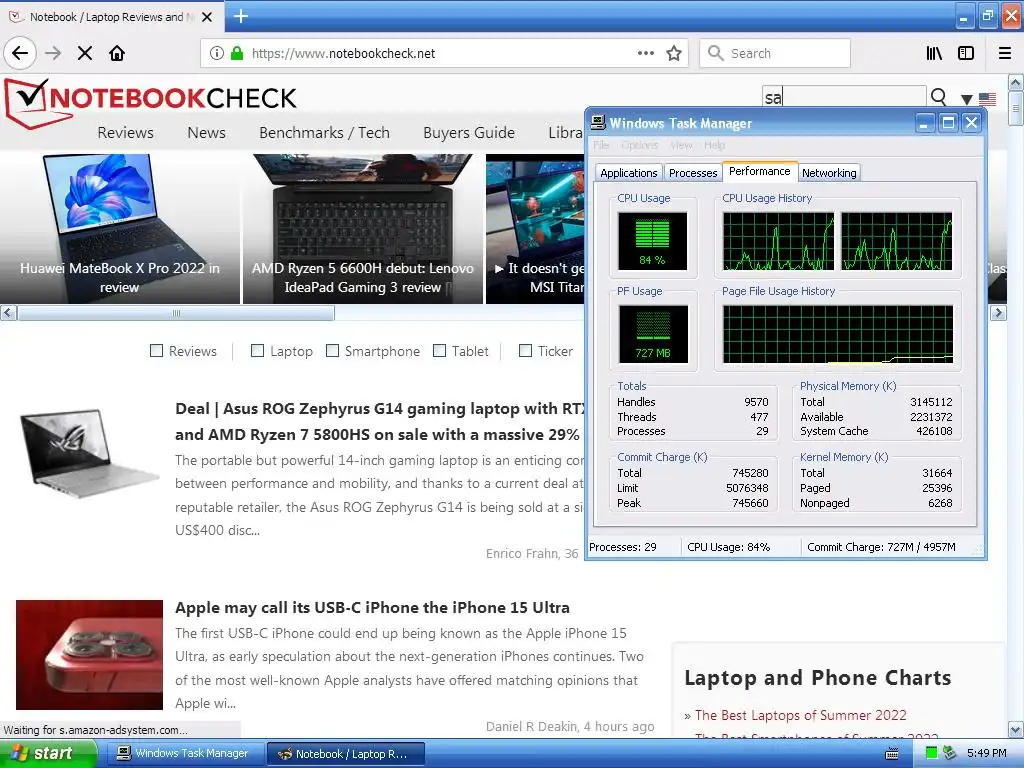The image size is (1024, 768).
Task: Click the green padlock security icon
Action: [x=237, y=53]
